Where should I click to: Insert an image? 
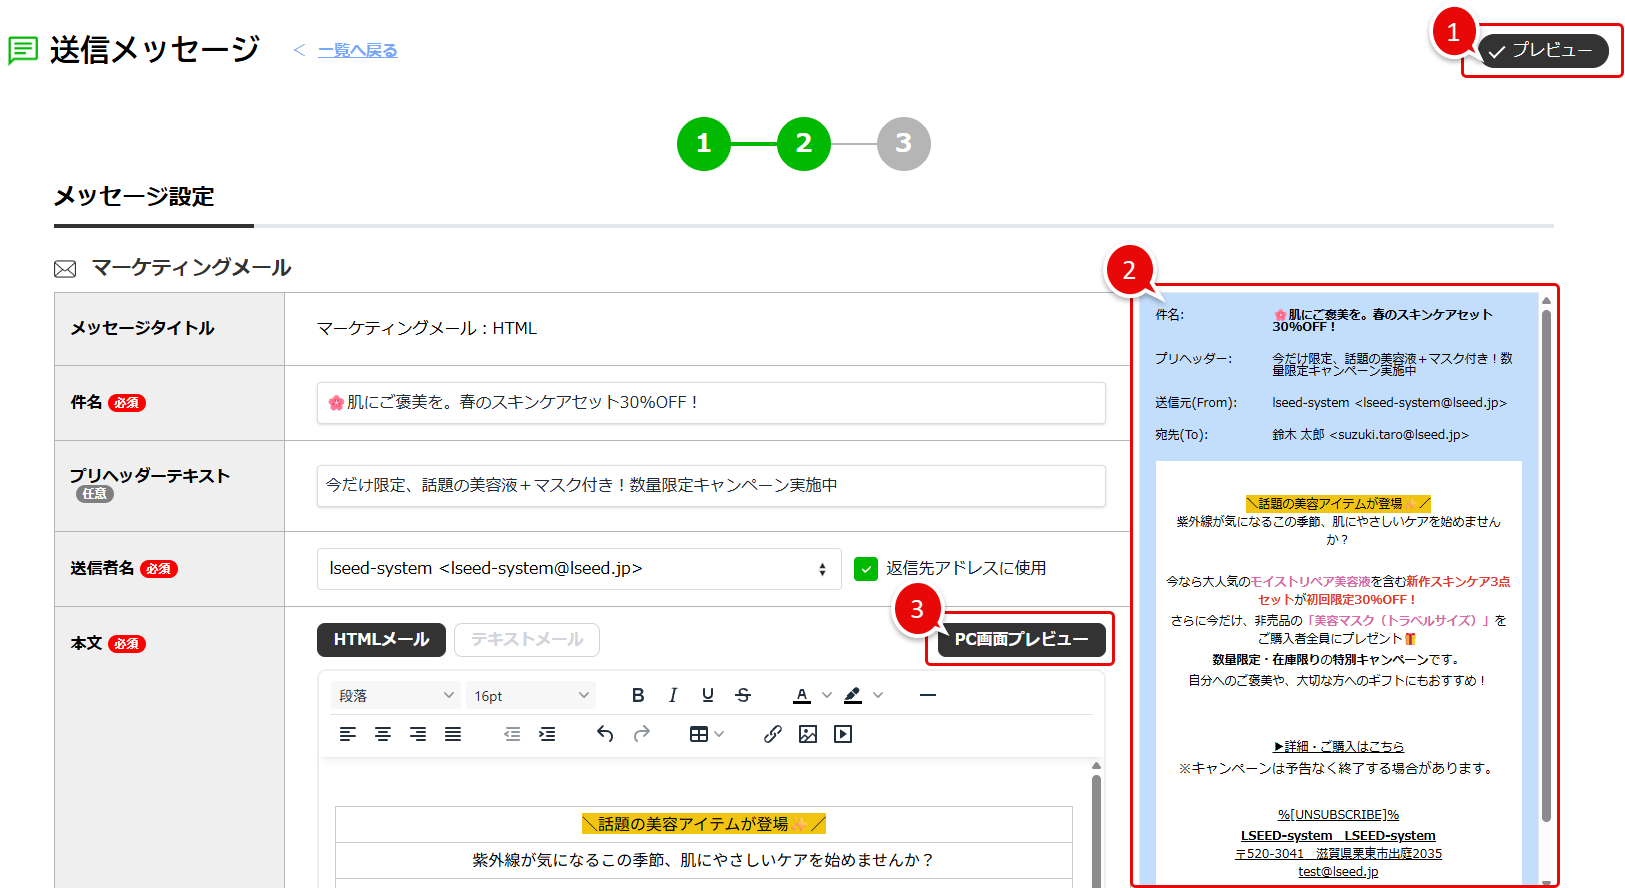click(808, 734)
